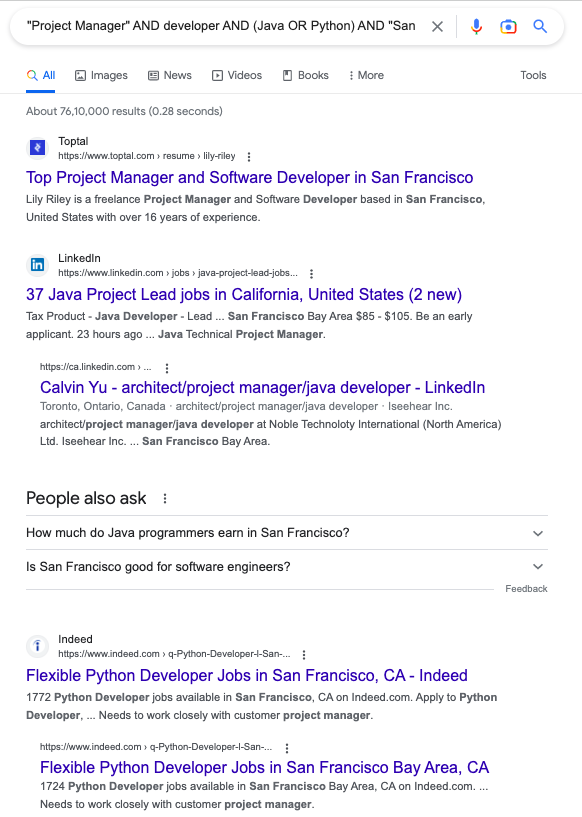Open the three-dot menu for the Toptal result
Image resolution: width=582 pixels, height=817 pixels.
tap(249, 156)
